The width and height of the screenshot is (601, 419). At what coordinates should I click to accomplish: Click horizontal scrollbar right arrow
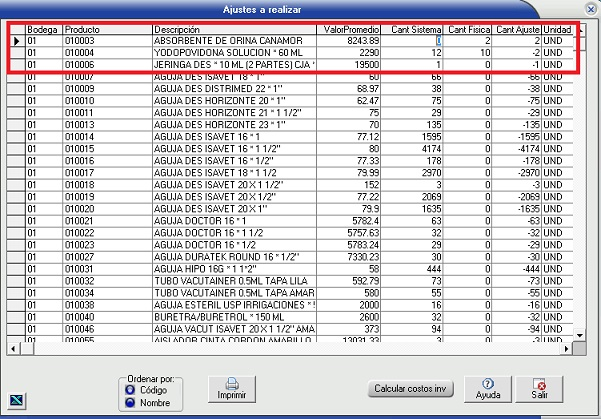(x=574, y=347)
